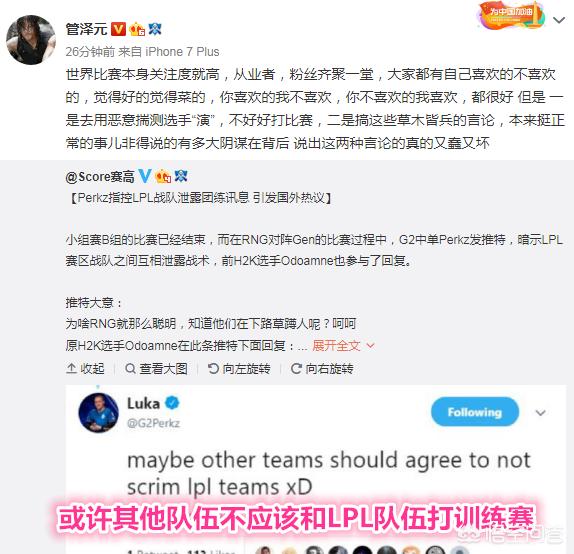The width and height of the screenshot is (574, 554).
Task: Open the 为中国加油 banner badge
Action: click(512, 15)
